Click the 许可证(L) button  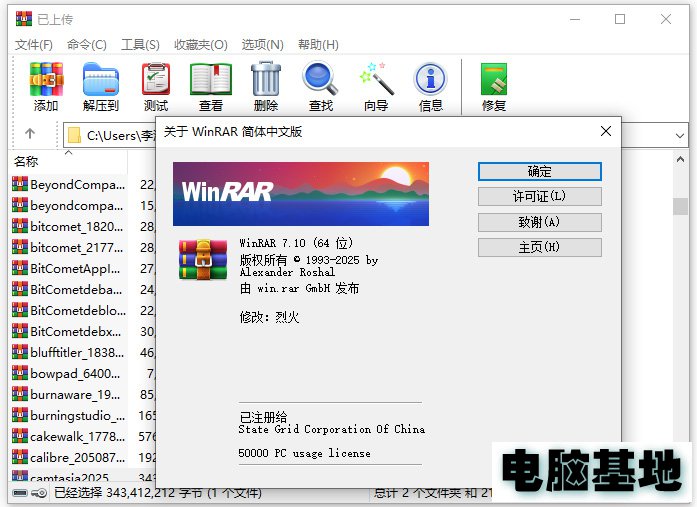click(x=540, y=196)
